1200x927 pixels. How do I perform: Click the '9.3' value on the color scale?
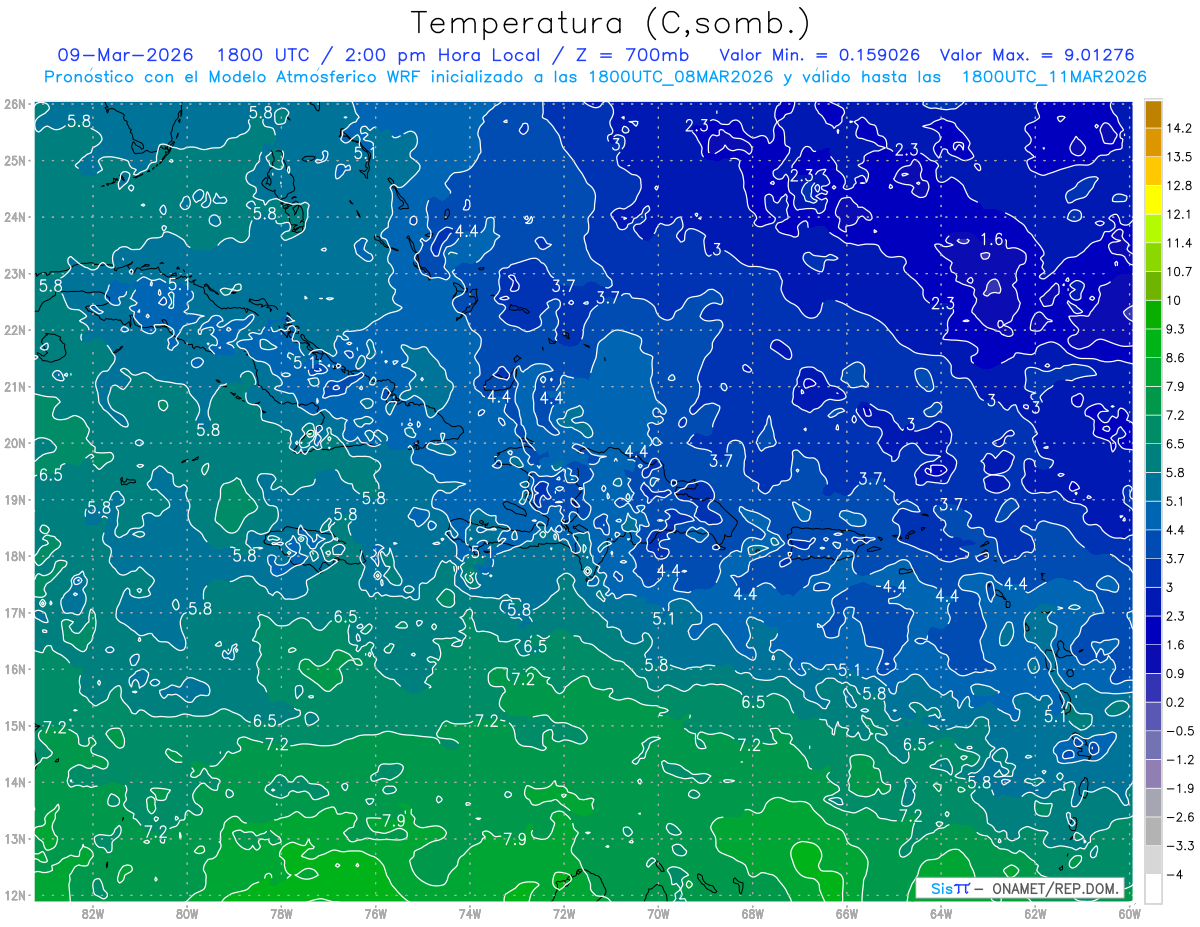[x=1176, y=329]
